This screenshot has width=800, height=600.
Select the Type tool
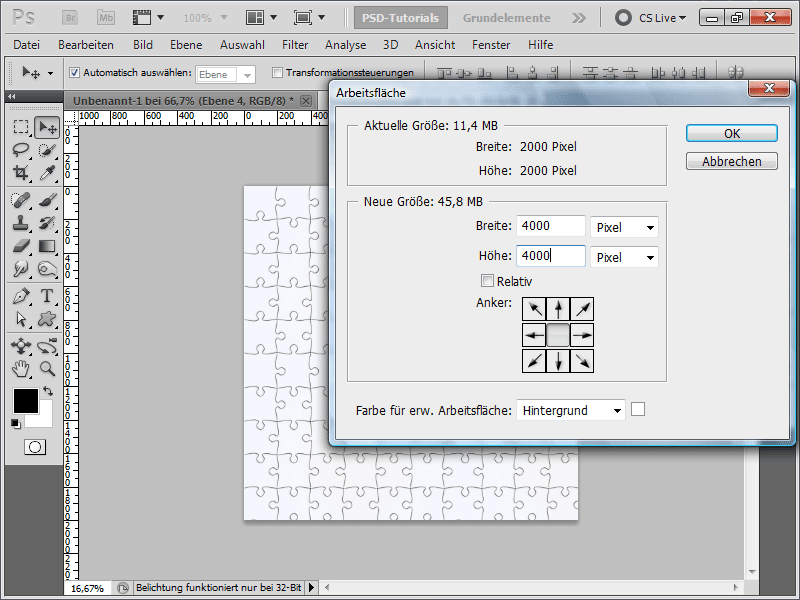click(47, 296)
